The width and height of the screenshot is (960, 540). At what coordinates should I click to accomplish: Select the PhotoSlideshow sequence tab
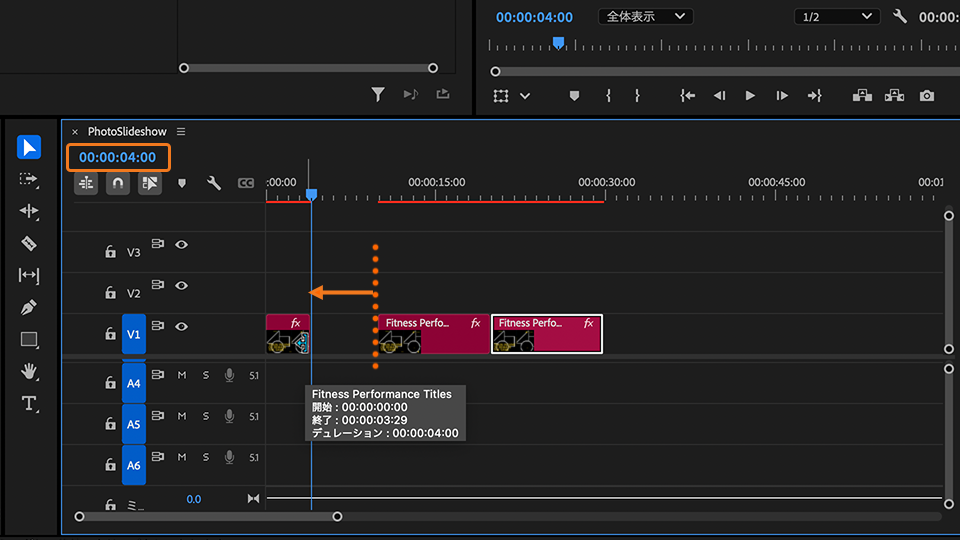(127, 132)
